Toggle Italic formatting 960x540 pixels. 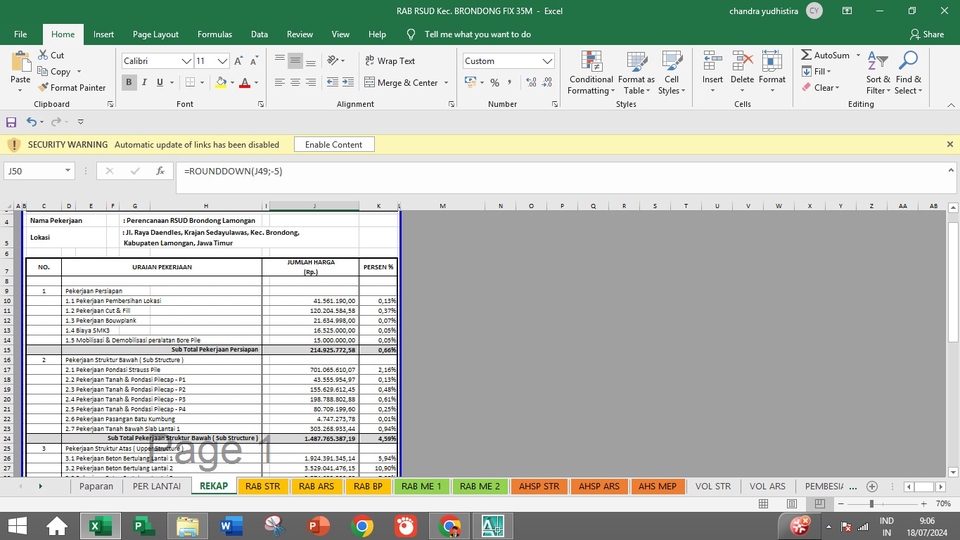[145, 83]
